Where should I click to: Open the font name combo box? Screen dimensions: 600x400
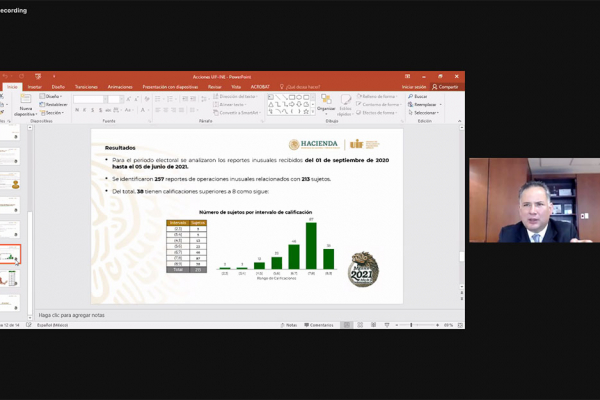tap(90, 100)
